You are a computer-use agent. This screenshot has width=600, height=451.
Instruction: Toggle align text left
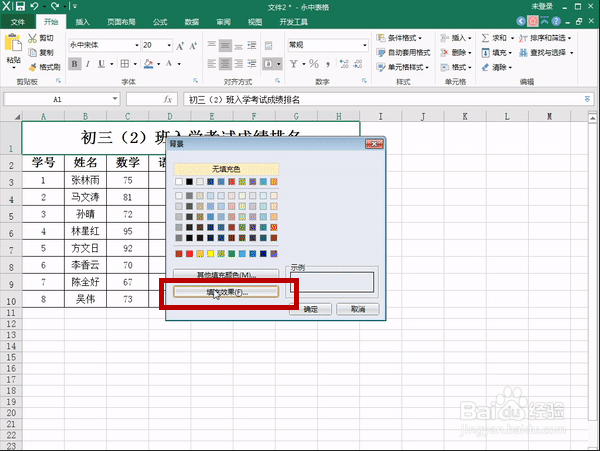coord(212,63)
